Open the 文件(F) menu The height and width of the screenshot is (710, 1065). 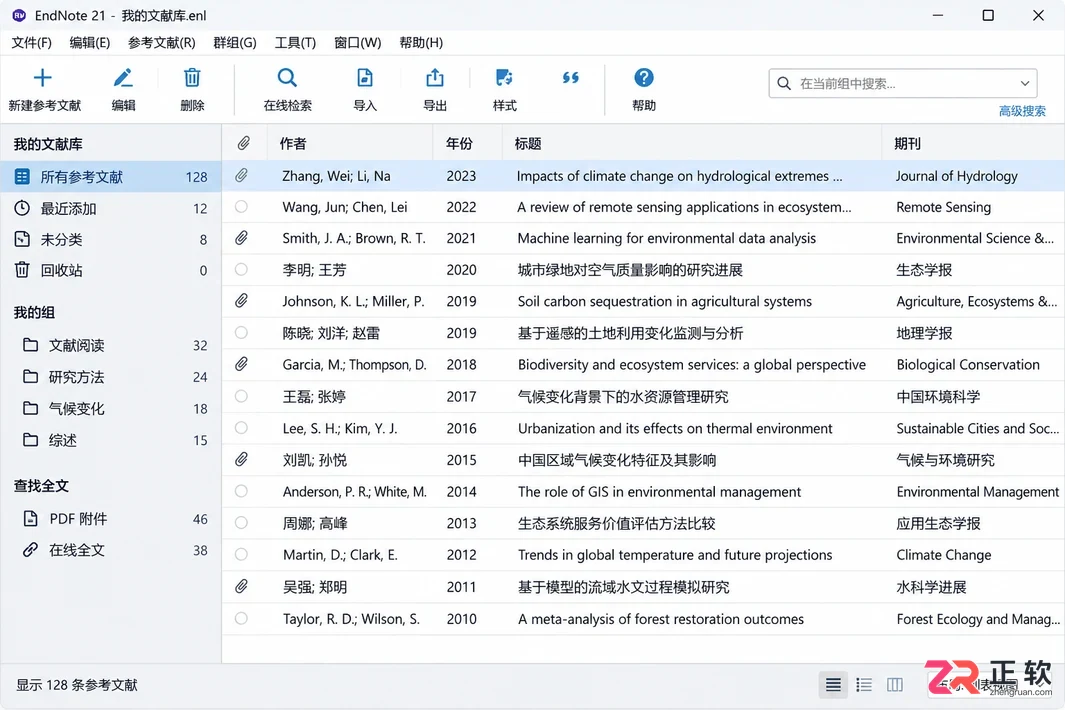(31, 43)
